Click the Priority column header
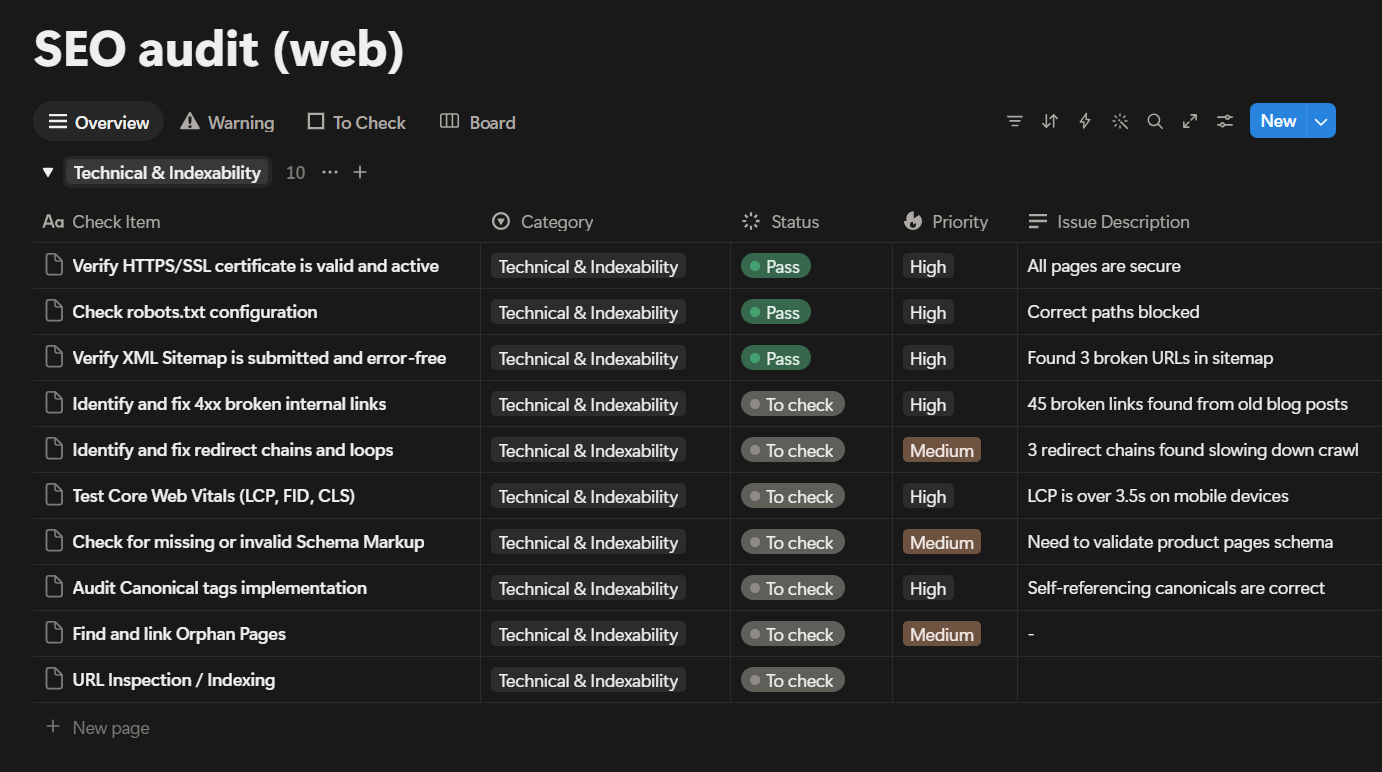The height and width of the screenshot is (772, 1382). click(946, 221)
